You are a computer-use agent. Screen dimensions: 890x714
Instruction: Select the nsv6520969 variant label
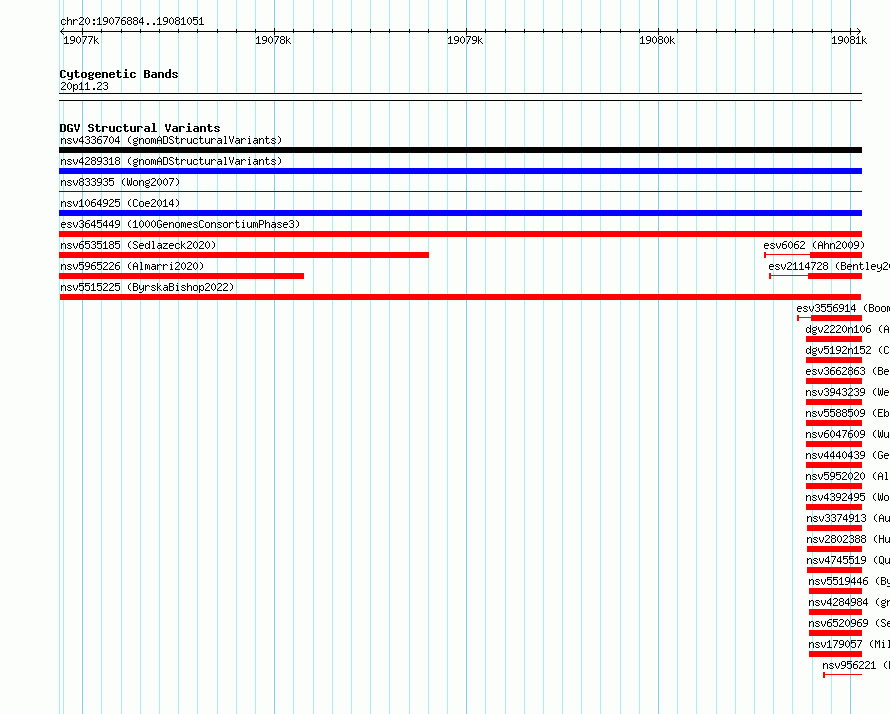coord(849,623)
